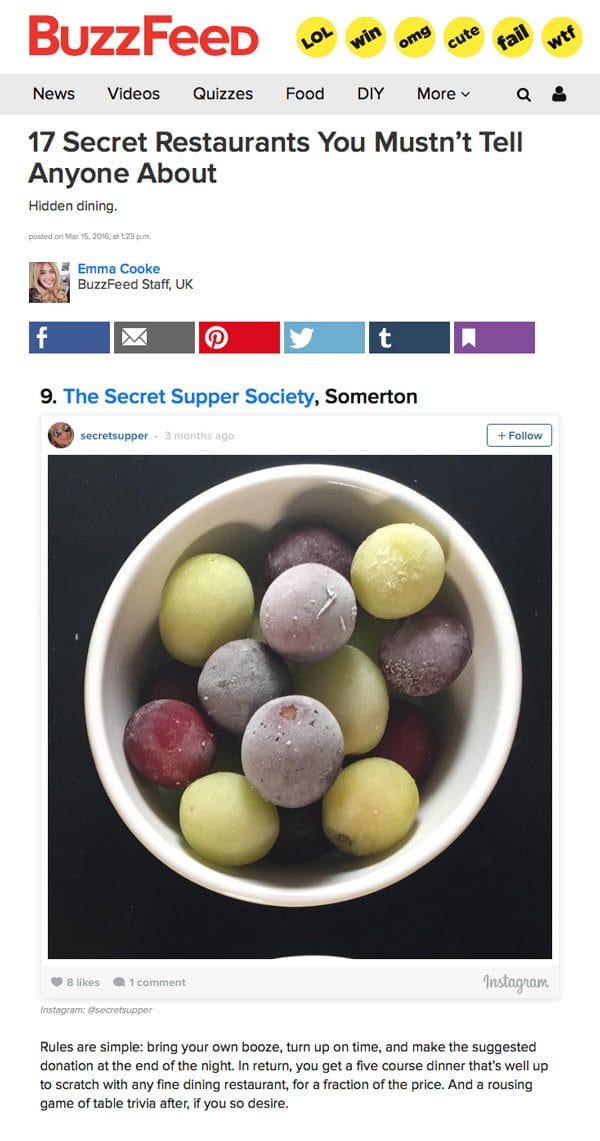This screenshot has width=600, height=1141.
Task: Go to News section
Action: pyautogui.click(x=54, y=94)
